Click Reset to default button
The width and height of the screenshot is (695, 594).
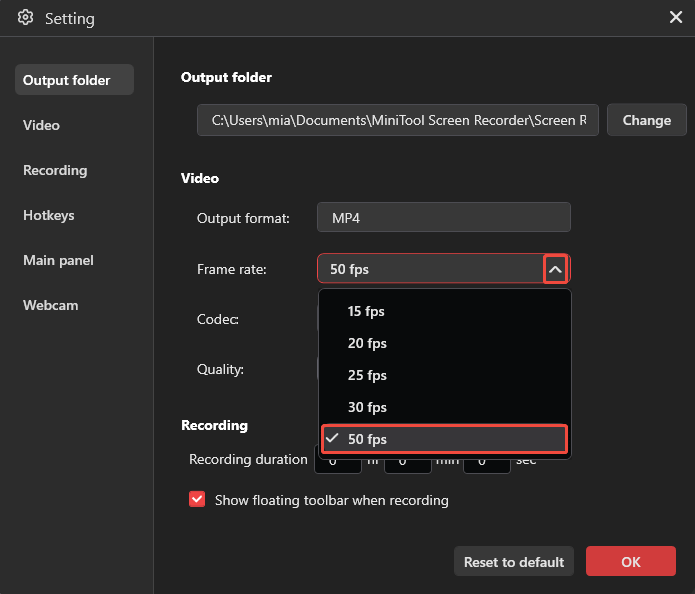click(x=514, y=562)
